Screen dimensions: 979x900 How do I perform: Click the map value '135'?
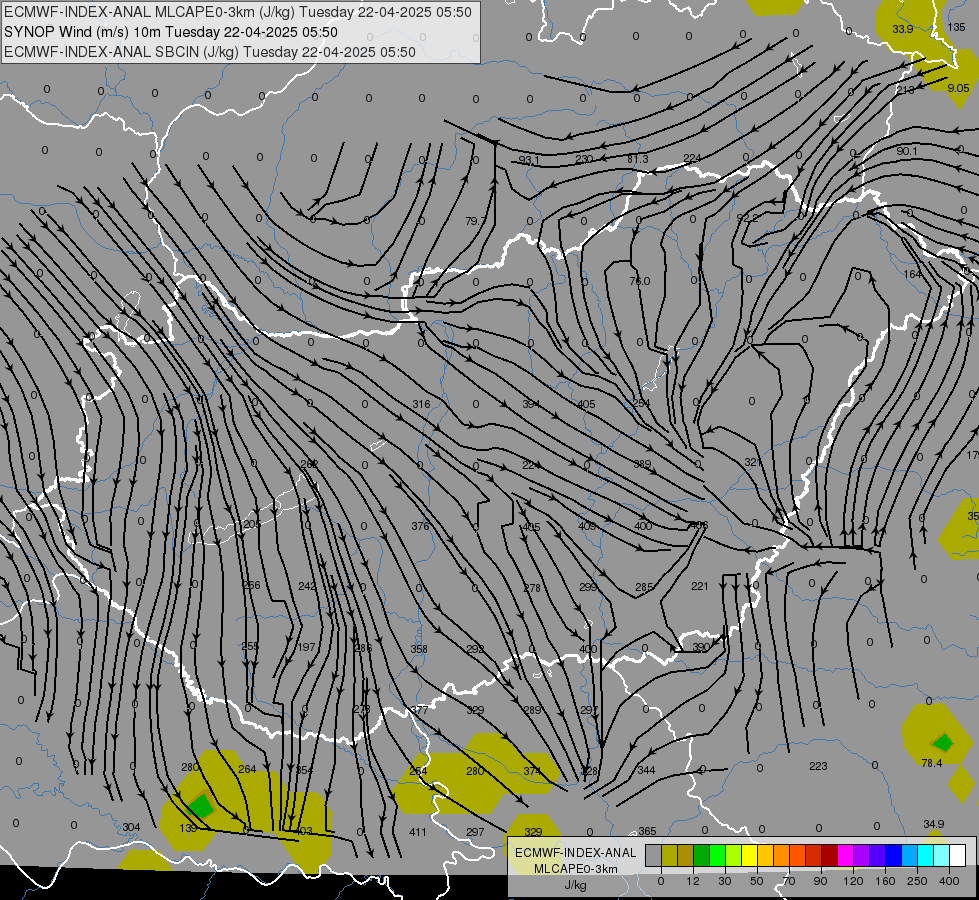[956, 27]
